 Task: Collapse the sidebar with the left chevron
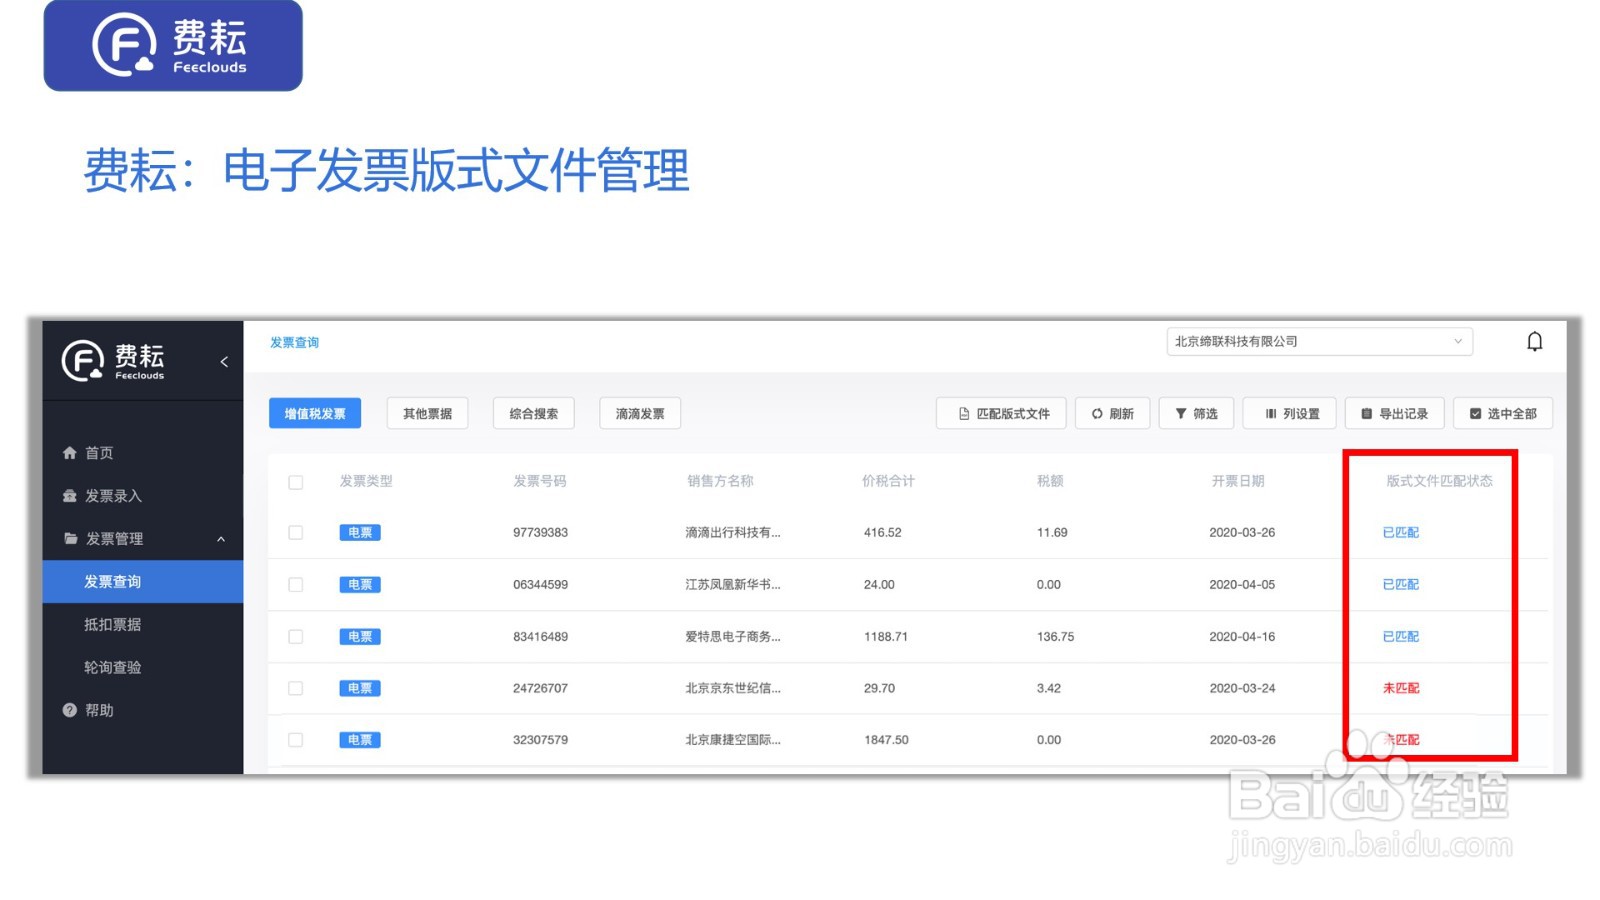tap(224, 362)
